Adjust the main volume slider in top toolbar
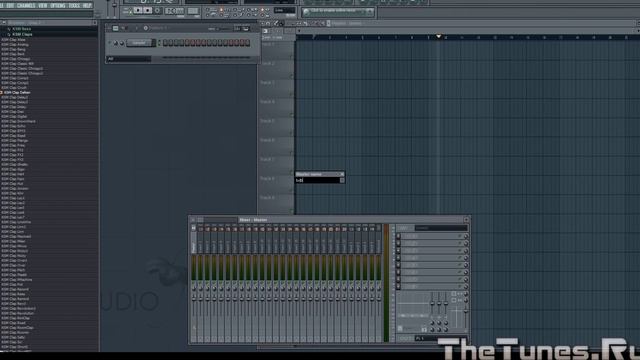The width and height of the screenshot is (640, 360). pos(108,8)
